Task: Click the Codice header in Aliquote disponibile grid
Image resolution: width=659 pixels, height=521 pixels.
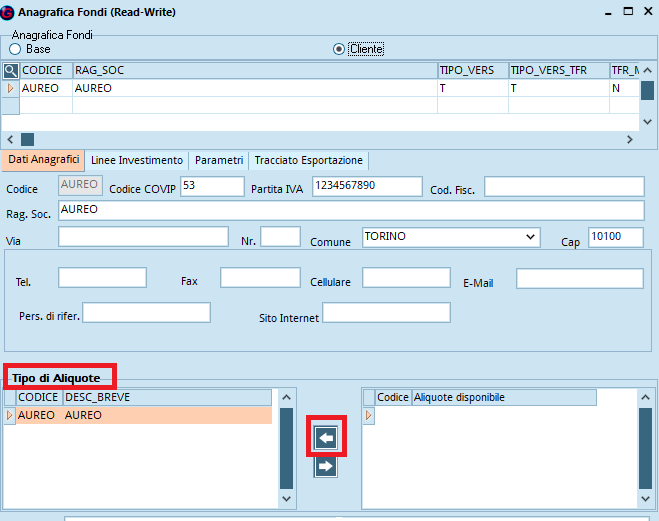Action: click(x=393, y=397)
